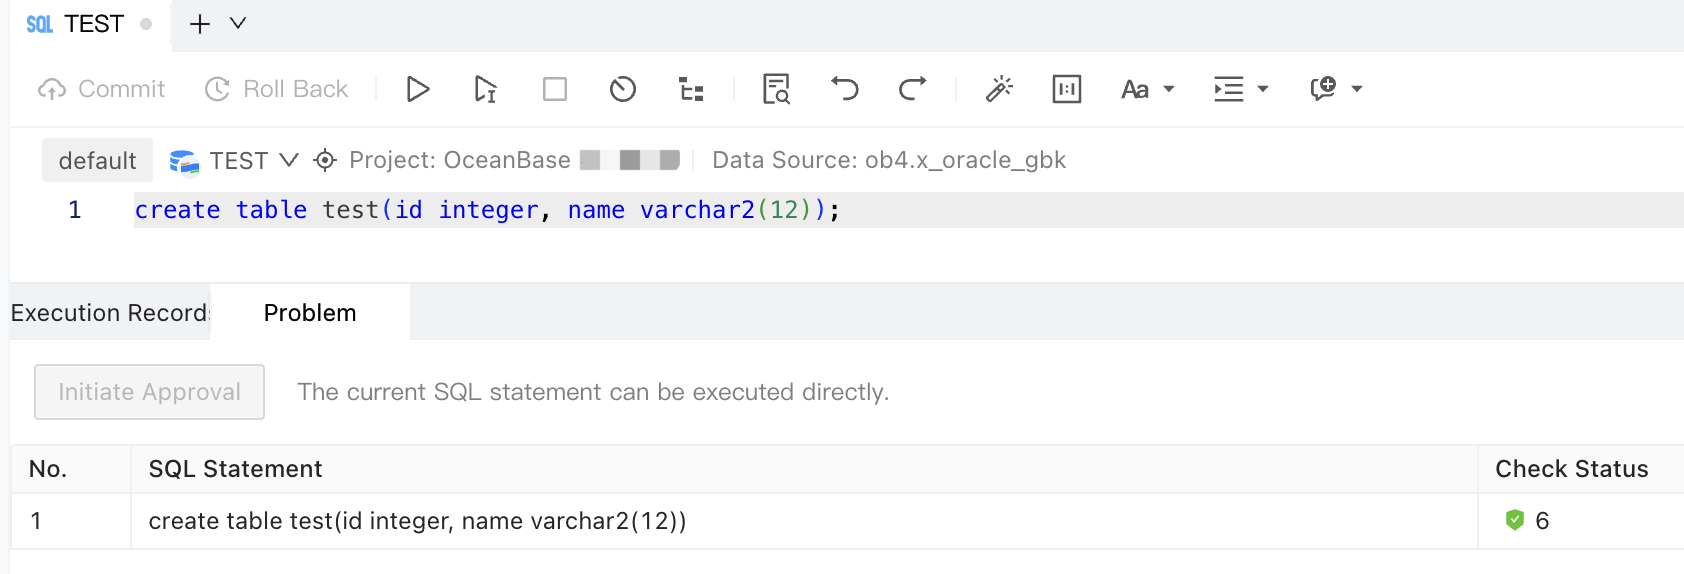Run the SQL statement with Play icon
Screen dimensions: 1684x574
(418, 89)
